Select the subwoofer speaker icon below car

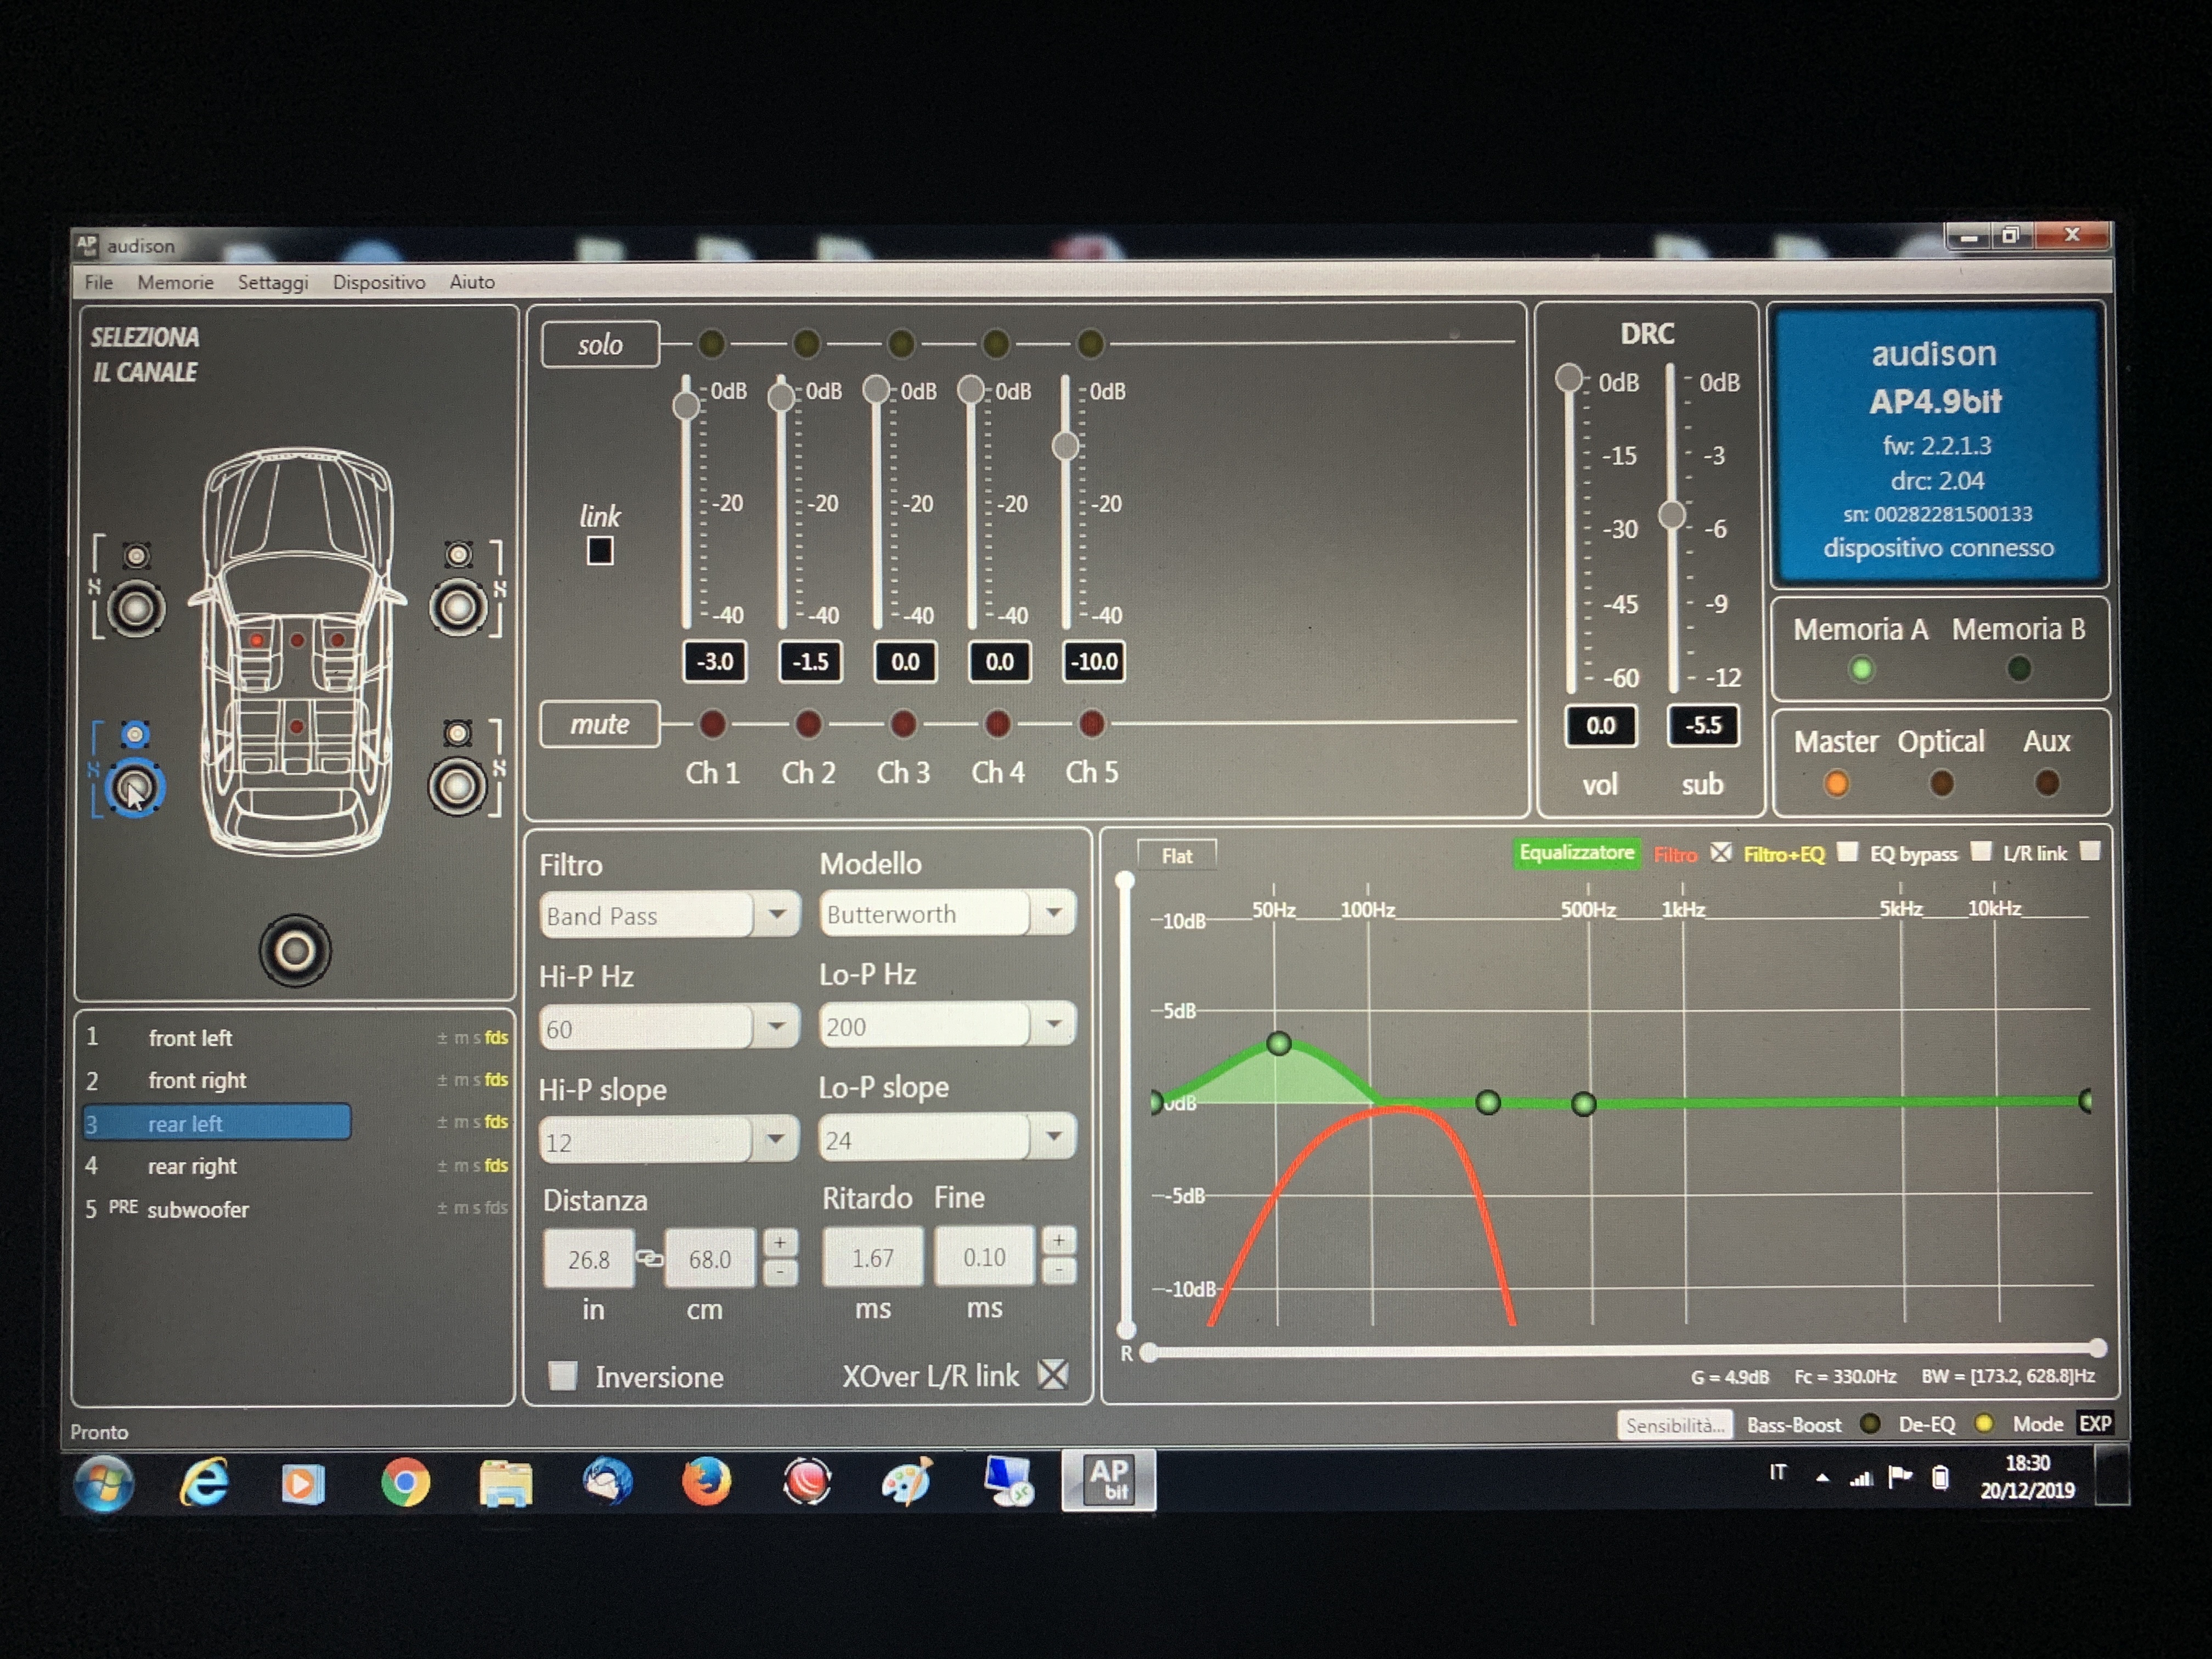point(295,950)
